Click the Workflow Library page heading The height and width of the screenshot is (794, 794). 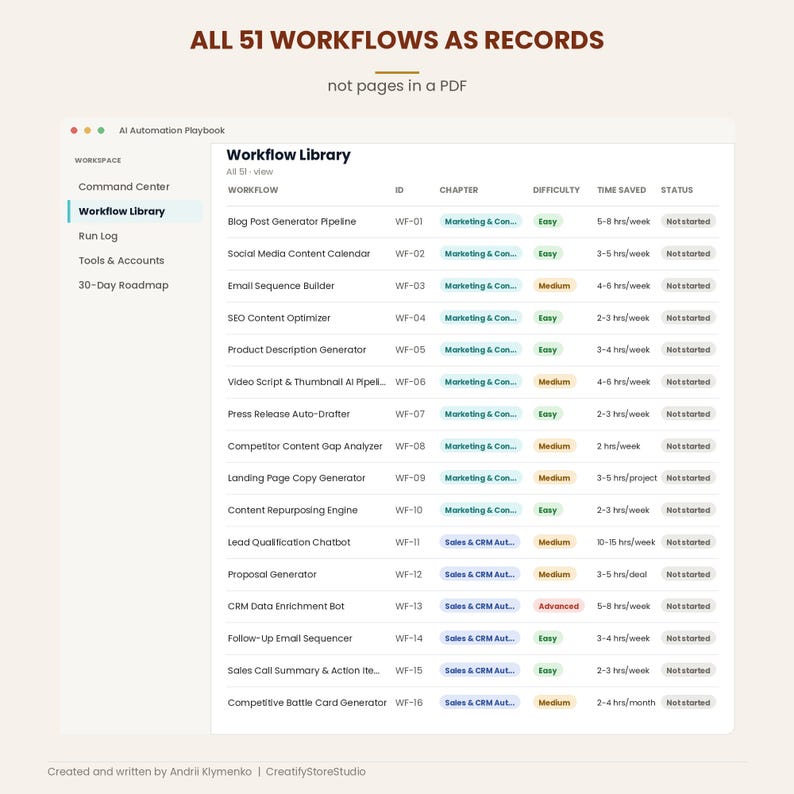pos(288,155)
